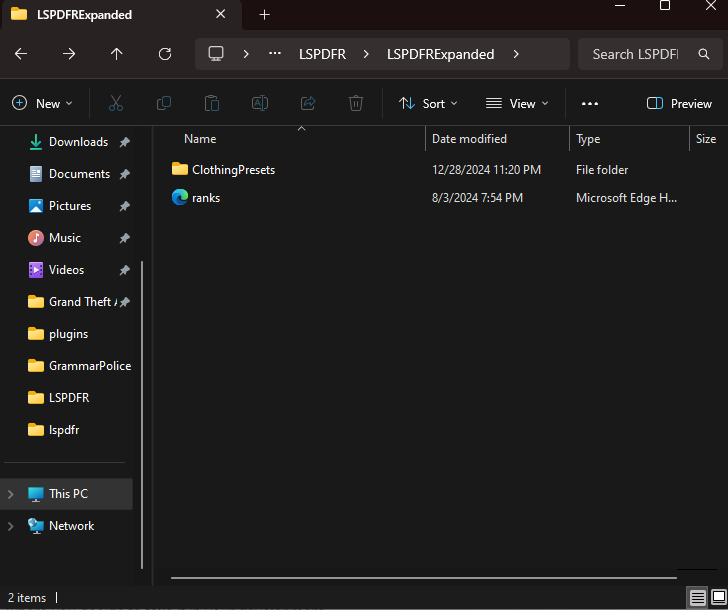Expand the This PC tree node

click(11, 494)
